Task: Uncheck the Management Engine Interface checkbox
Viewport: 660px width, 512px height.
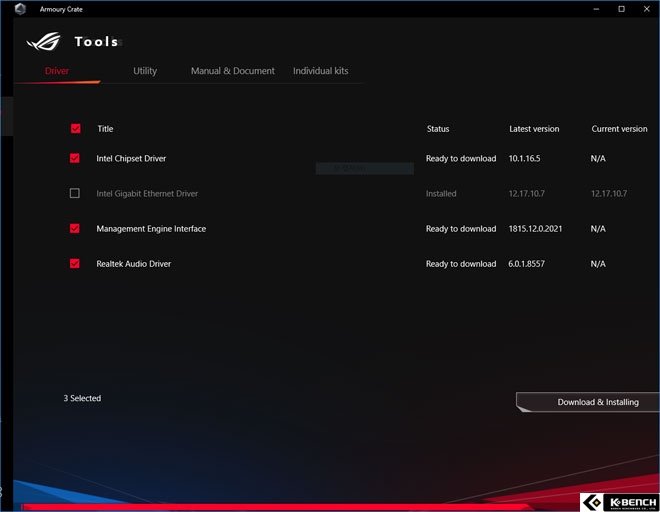Action: 75,228
